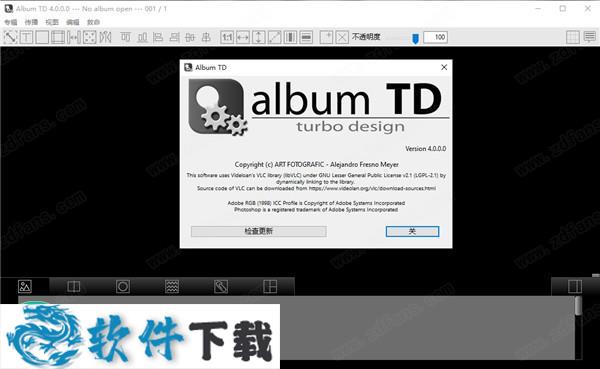Click the 1:1 zoom icon

227,37
